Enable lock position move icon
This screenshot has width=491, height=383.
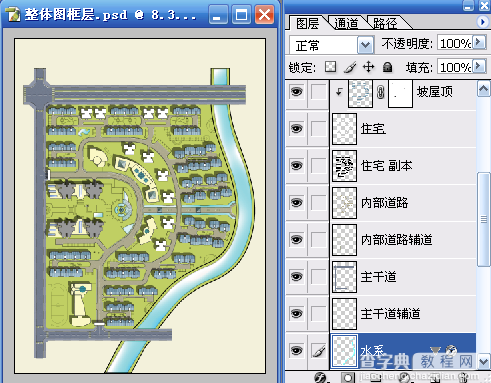click(x=368, y=67)
